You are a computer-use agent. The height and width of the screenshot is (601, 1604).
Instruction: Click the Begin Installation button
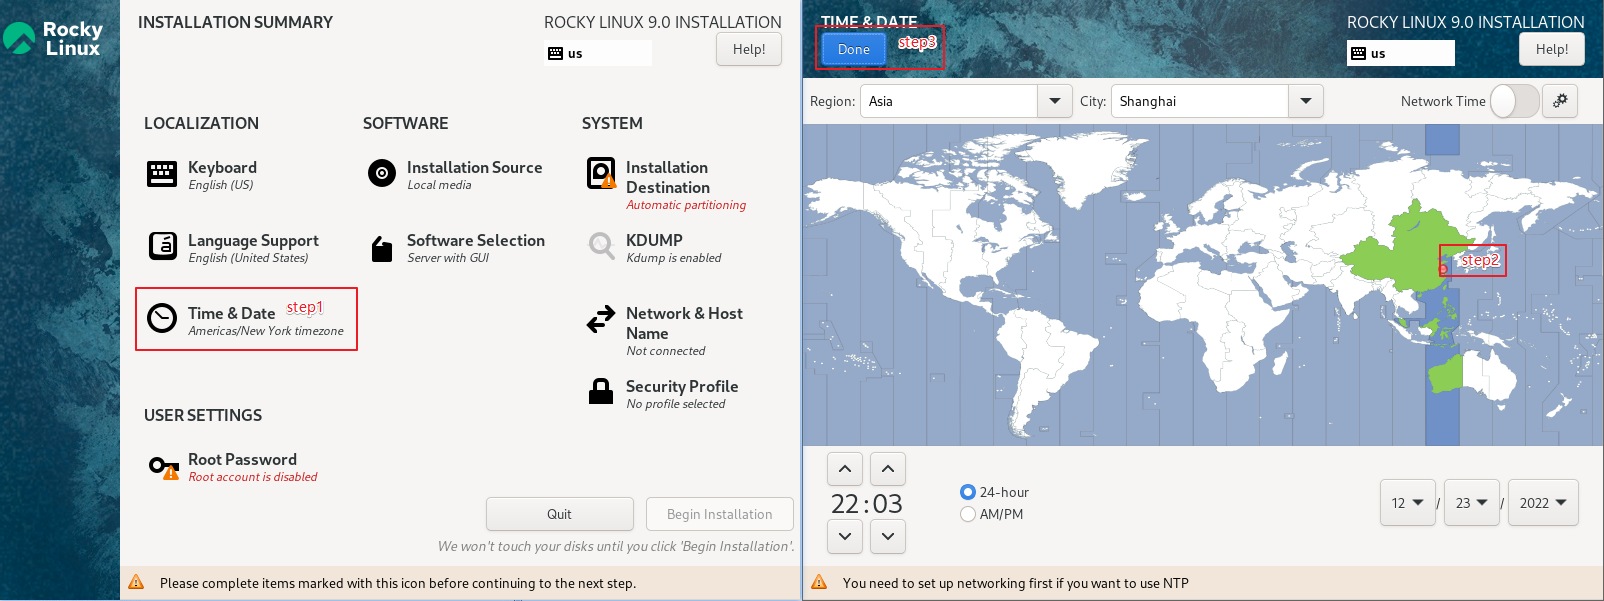pyautogui.click(x=720, y=514)
